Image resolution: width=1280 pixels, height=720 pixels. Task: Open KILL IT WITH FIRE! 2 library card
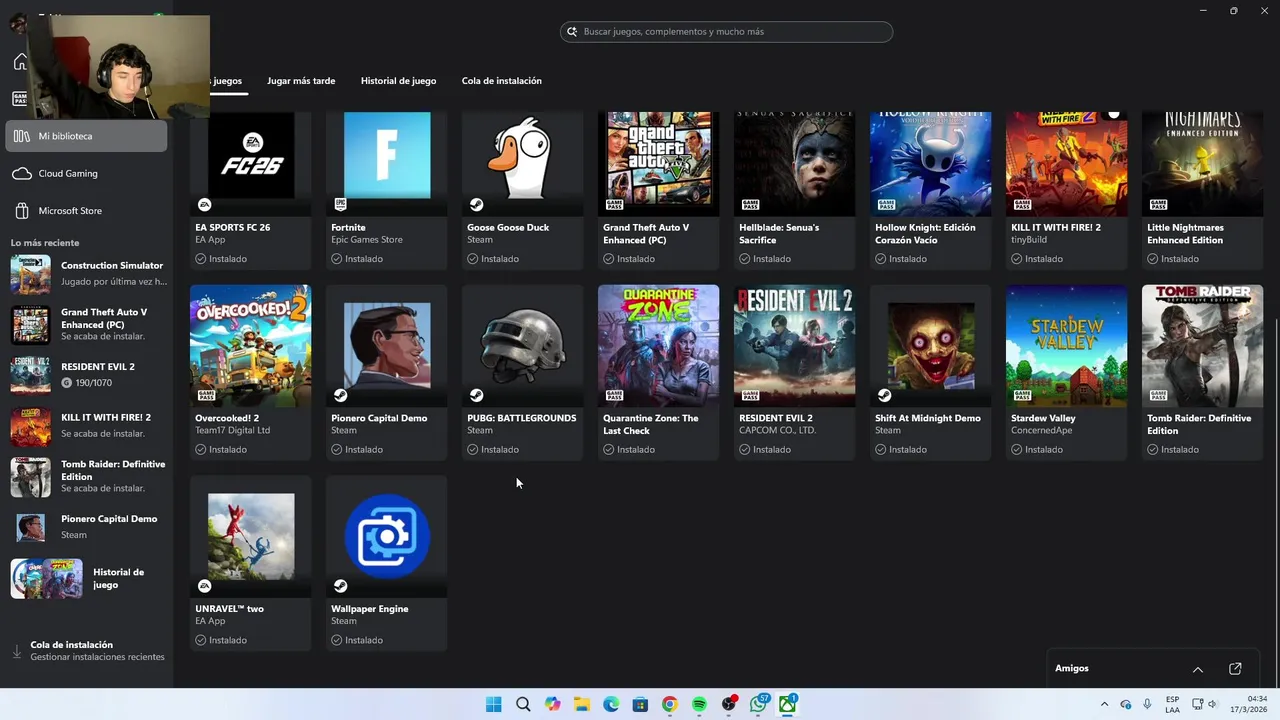point(1067,190)
